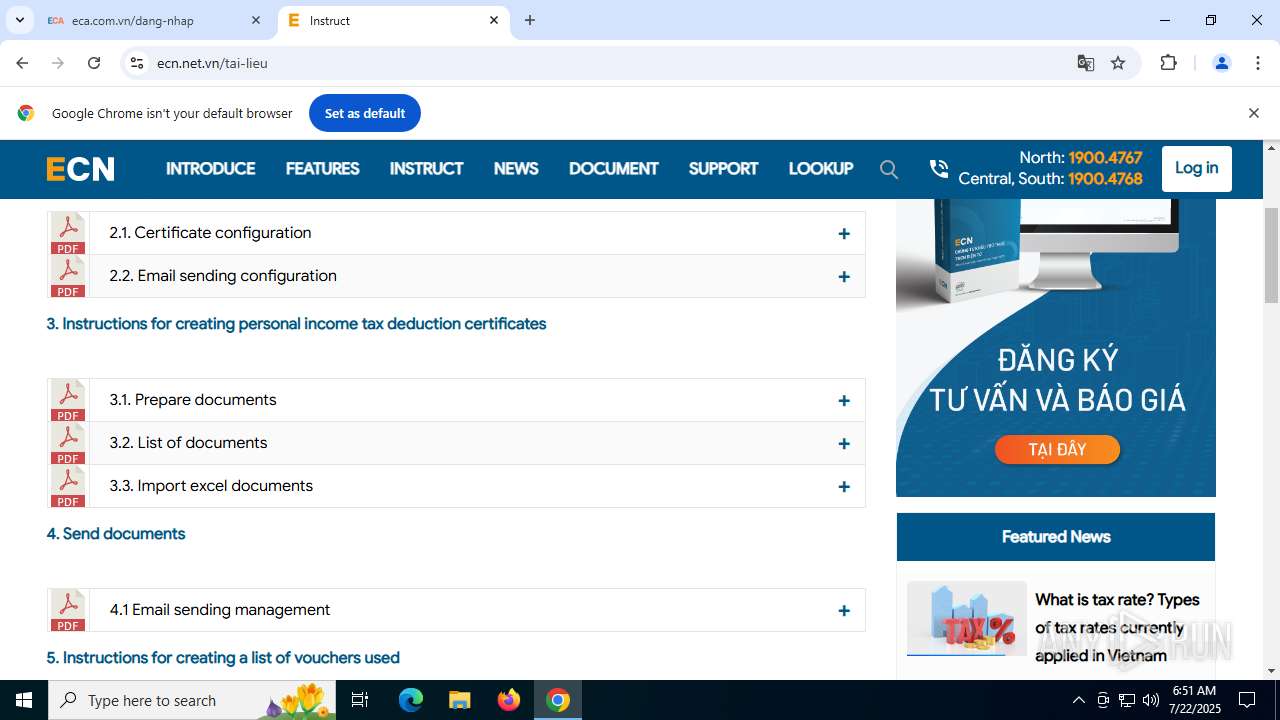Open PDF icon for 2.1 Certificate configuration
Image resolution: width=1280 pixels, height=720 pixels.
click(x=68, y=233)
